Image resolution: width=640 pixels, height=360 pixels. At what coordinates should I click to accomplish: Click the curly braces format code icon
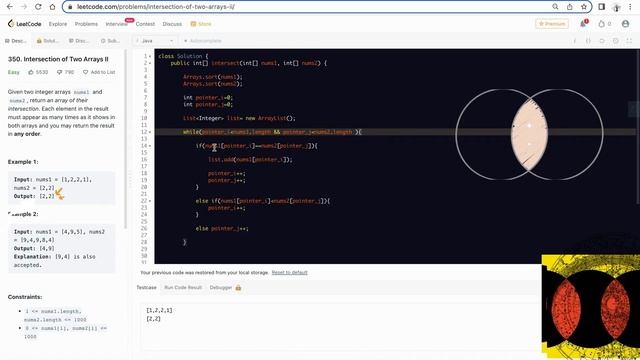pyautogui.click(x=588, y=41)
